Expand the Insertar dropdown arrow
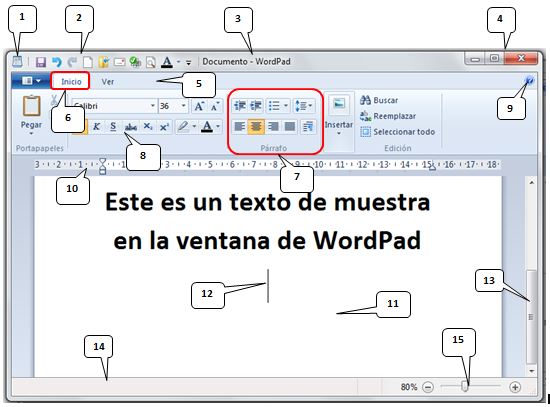 [339, 133]
